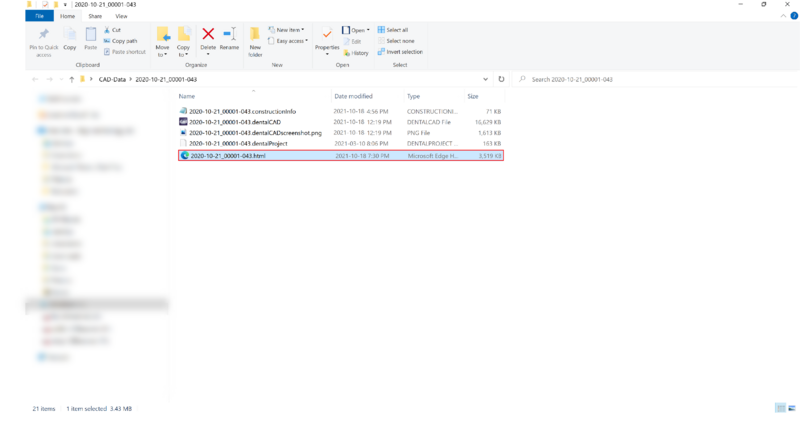This screenshot has width=800, height=422.
Task: Go forward with the Forward arrow
Action: (49, 79)
